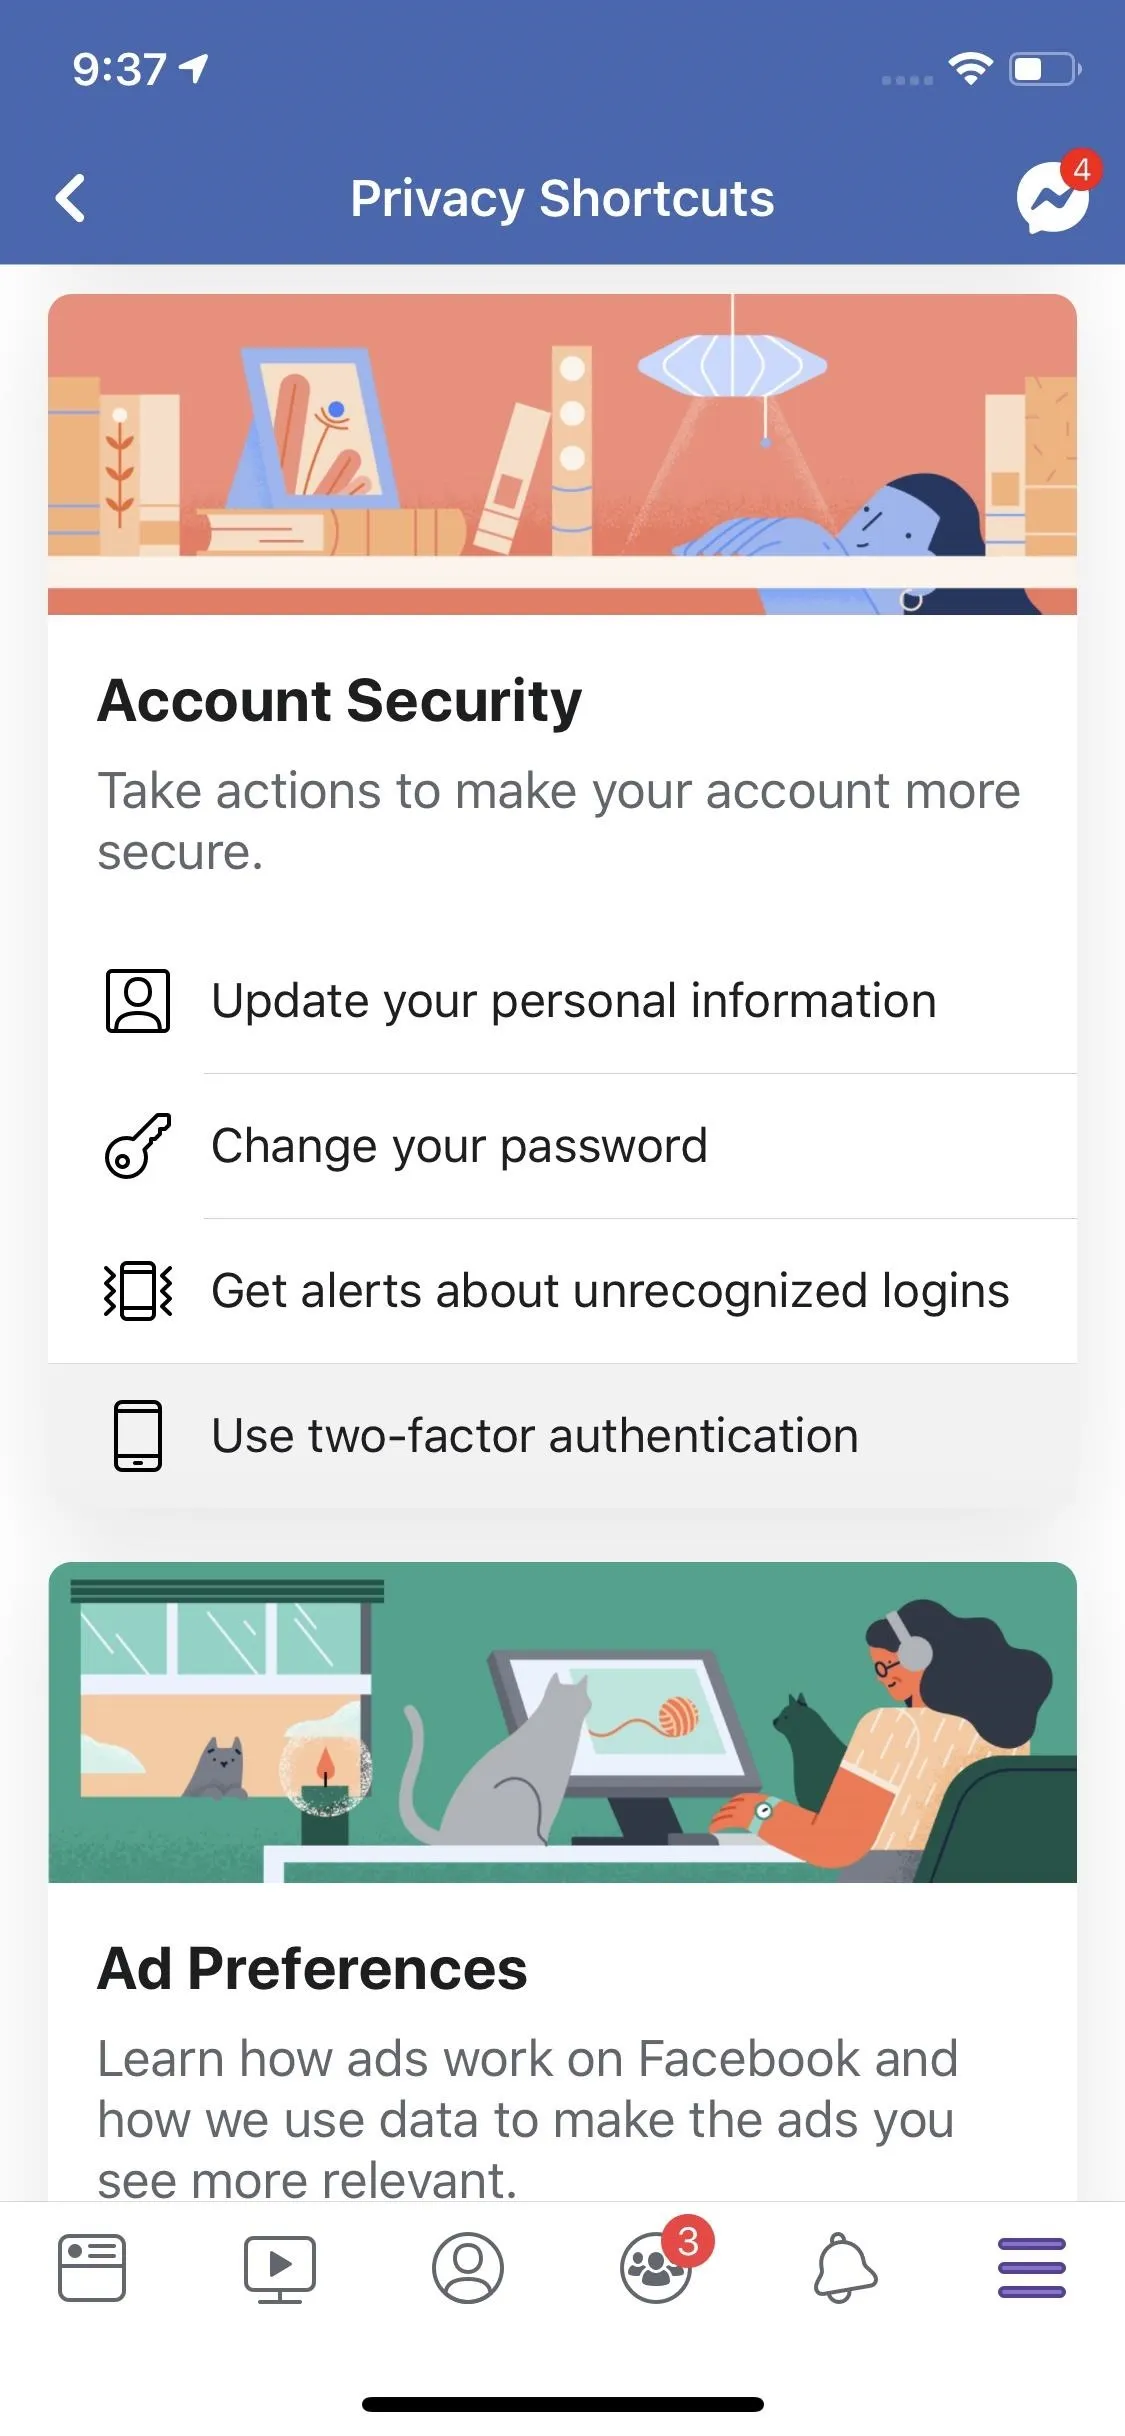Screen dimensions: 1125x2436
Task: Tap the phone icon for two-factor authentication
Action: tap(138, 1436)
